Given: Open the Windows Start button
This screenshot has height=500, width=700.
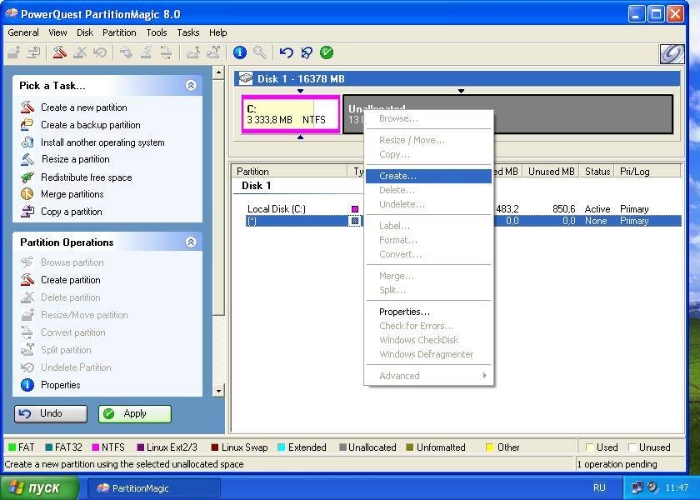Looking at the screenshot, I should click(x=37, y=488).
